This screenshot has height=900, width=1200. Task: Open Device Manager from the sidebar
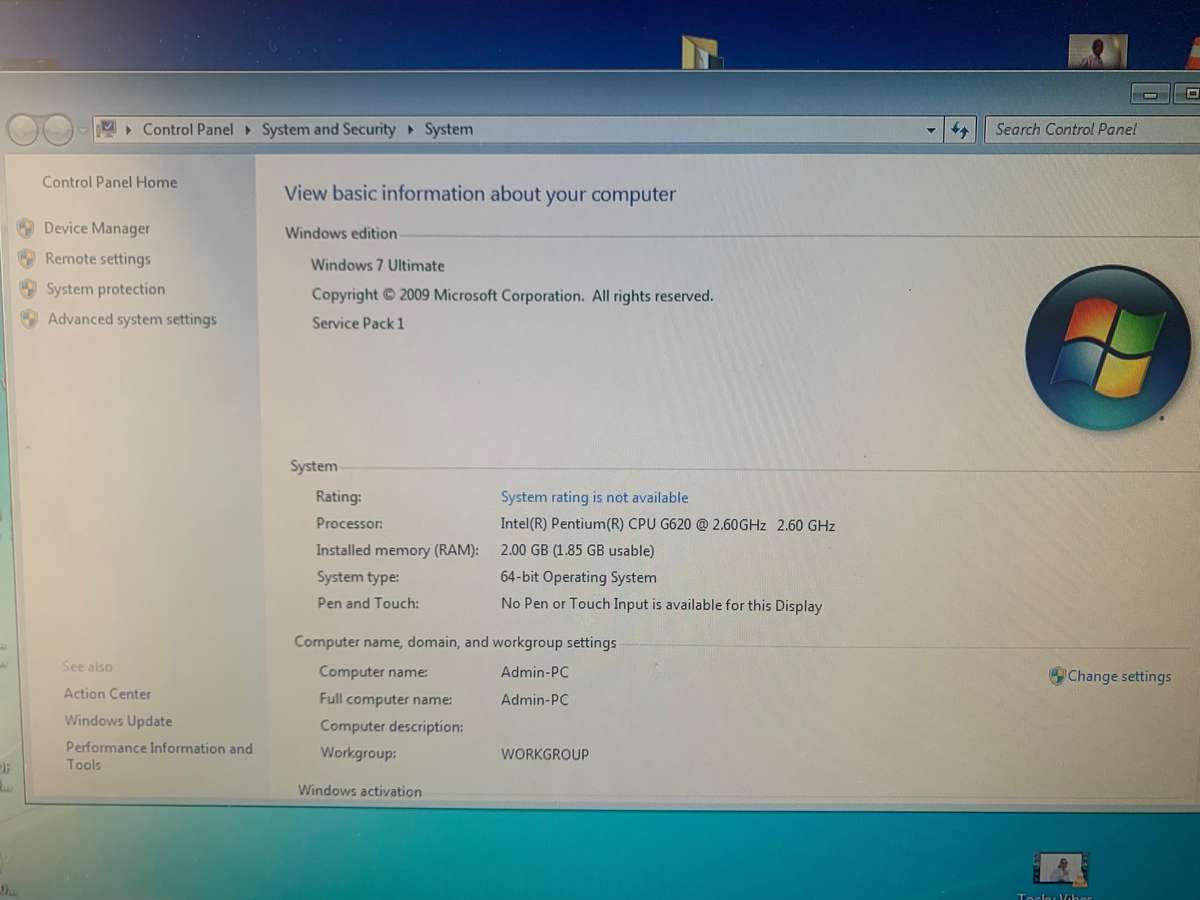click(97, 228)
